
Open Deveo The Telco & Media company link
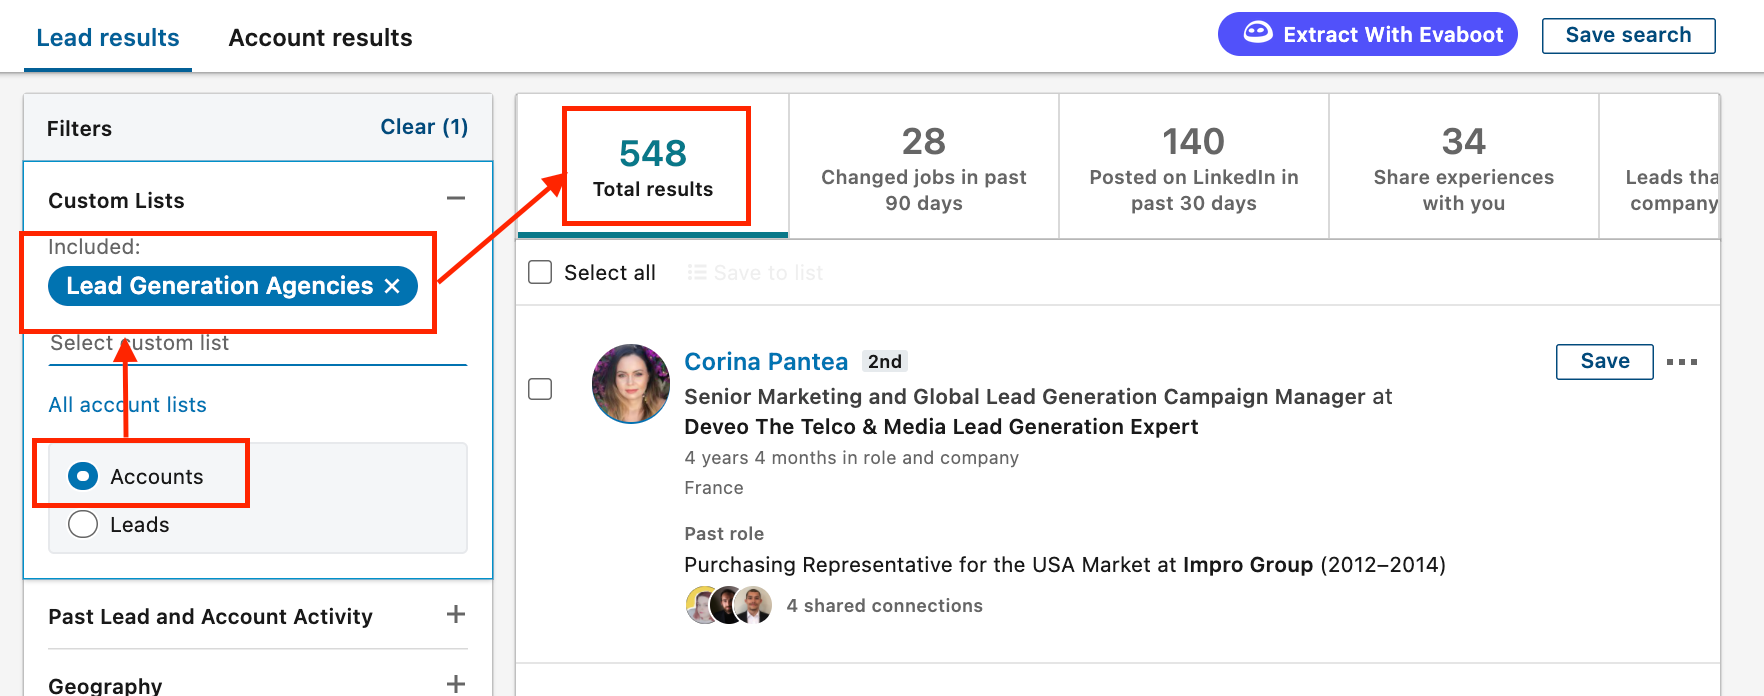tap(941, 427)
